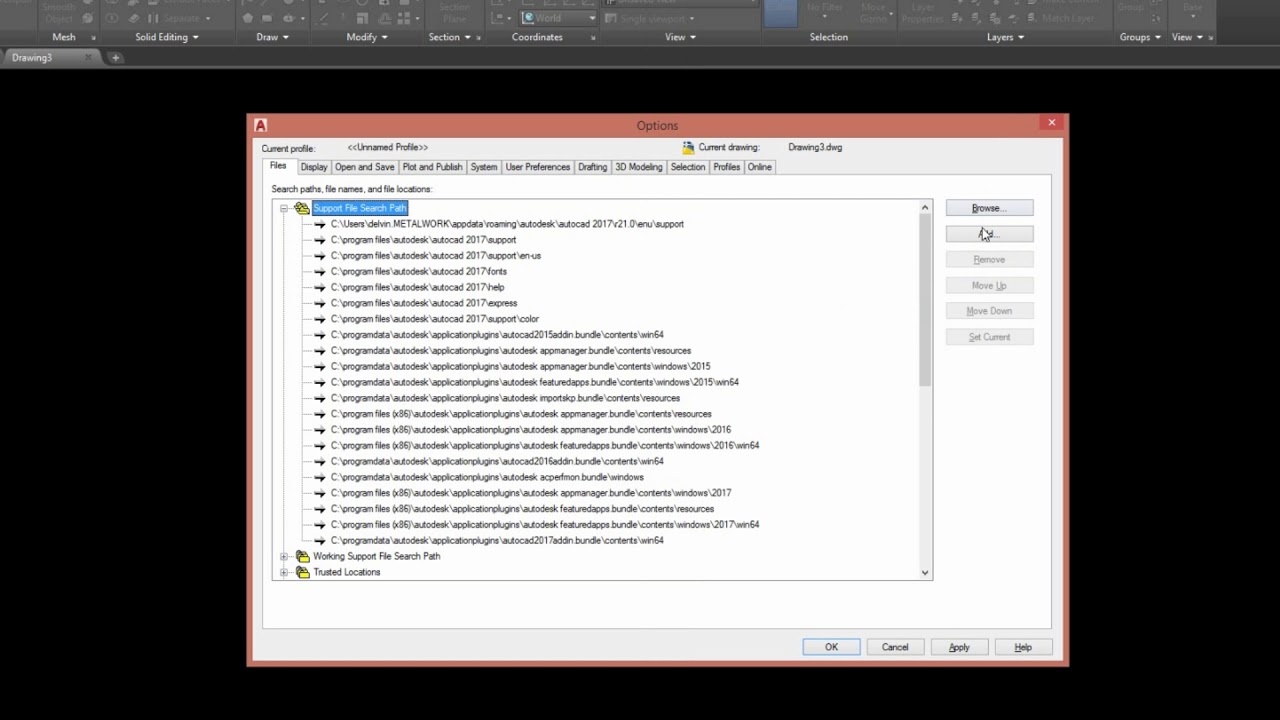This screenshot has height=720, width=1280.
Task: Open the Profiles tab
Action: coord(726,167)
